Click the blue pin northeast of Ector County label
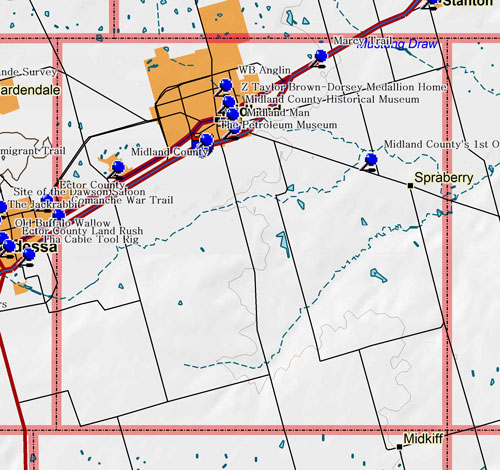This screenshot has width=500, height=470. 118,167
